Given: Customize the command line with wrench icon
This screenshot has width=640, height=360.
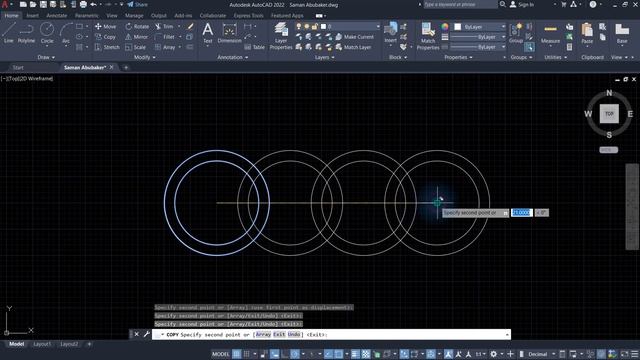Looking at the screenshot, I should 147,334.
